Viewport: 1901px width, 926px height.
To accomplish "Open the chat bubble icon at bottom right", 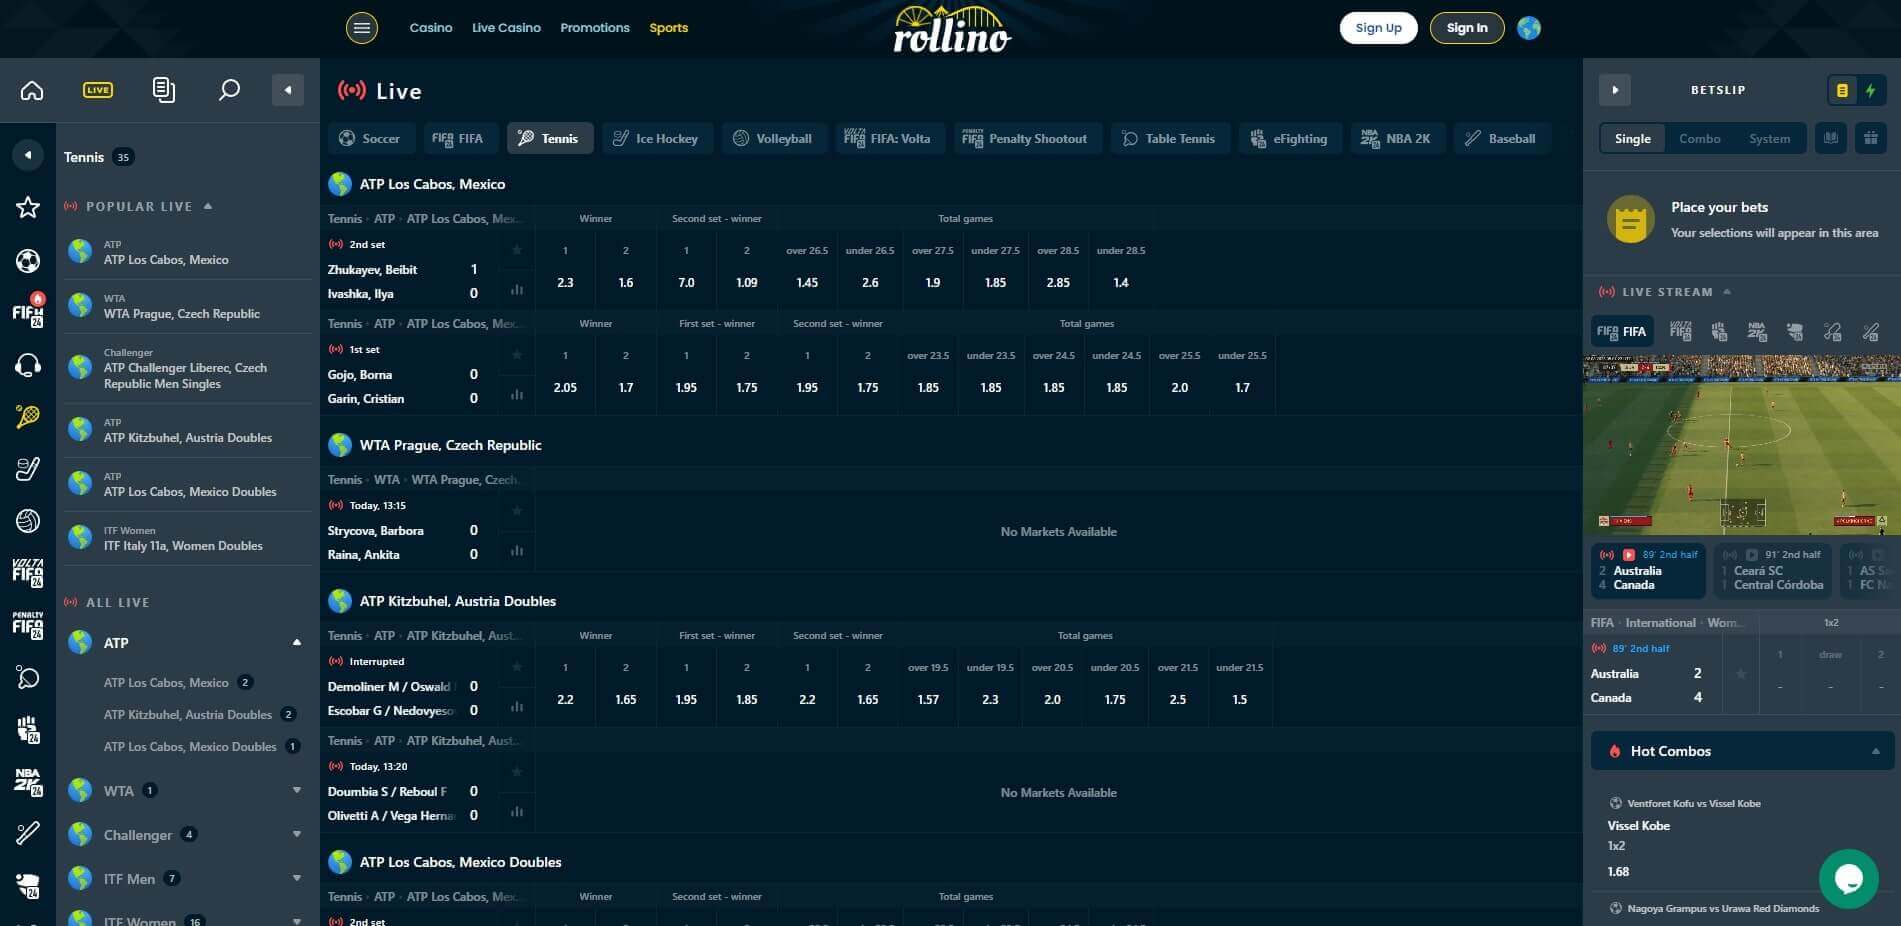I will tap(1849, 878).
